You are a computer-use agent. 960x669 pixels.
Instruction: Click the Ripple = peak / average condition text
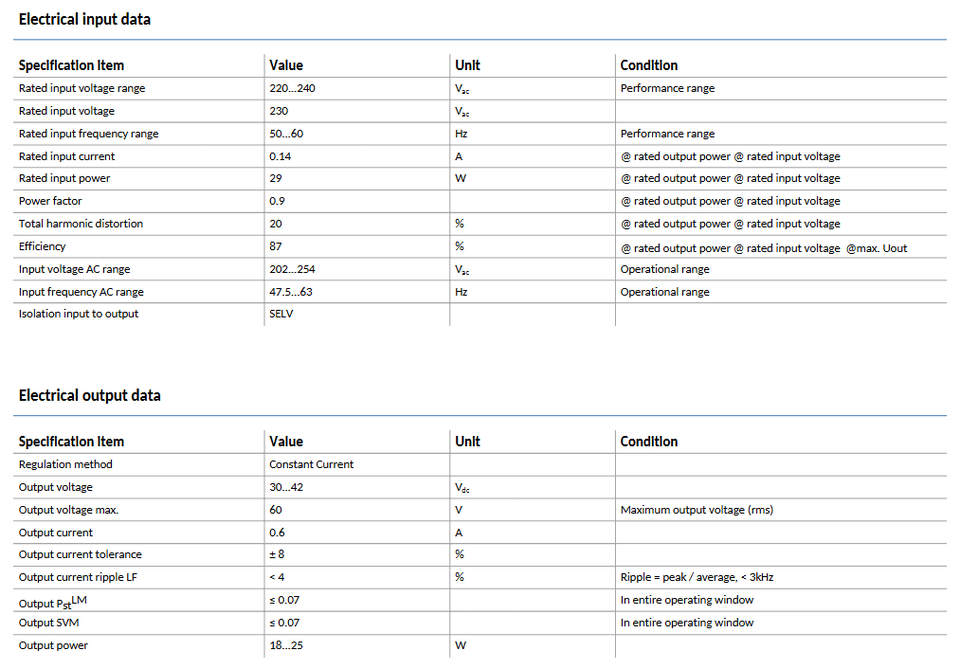698,577
